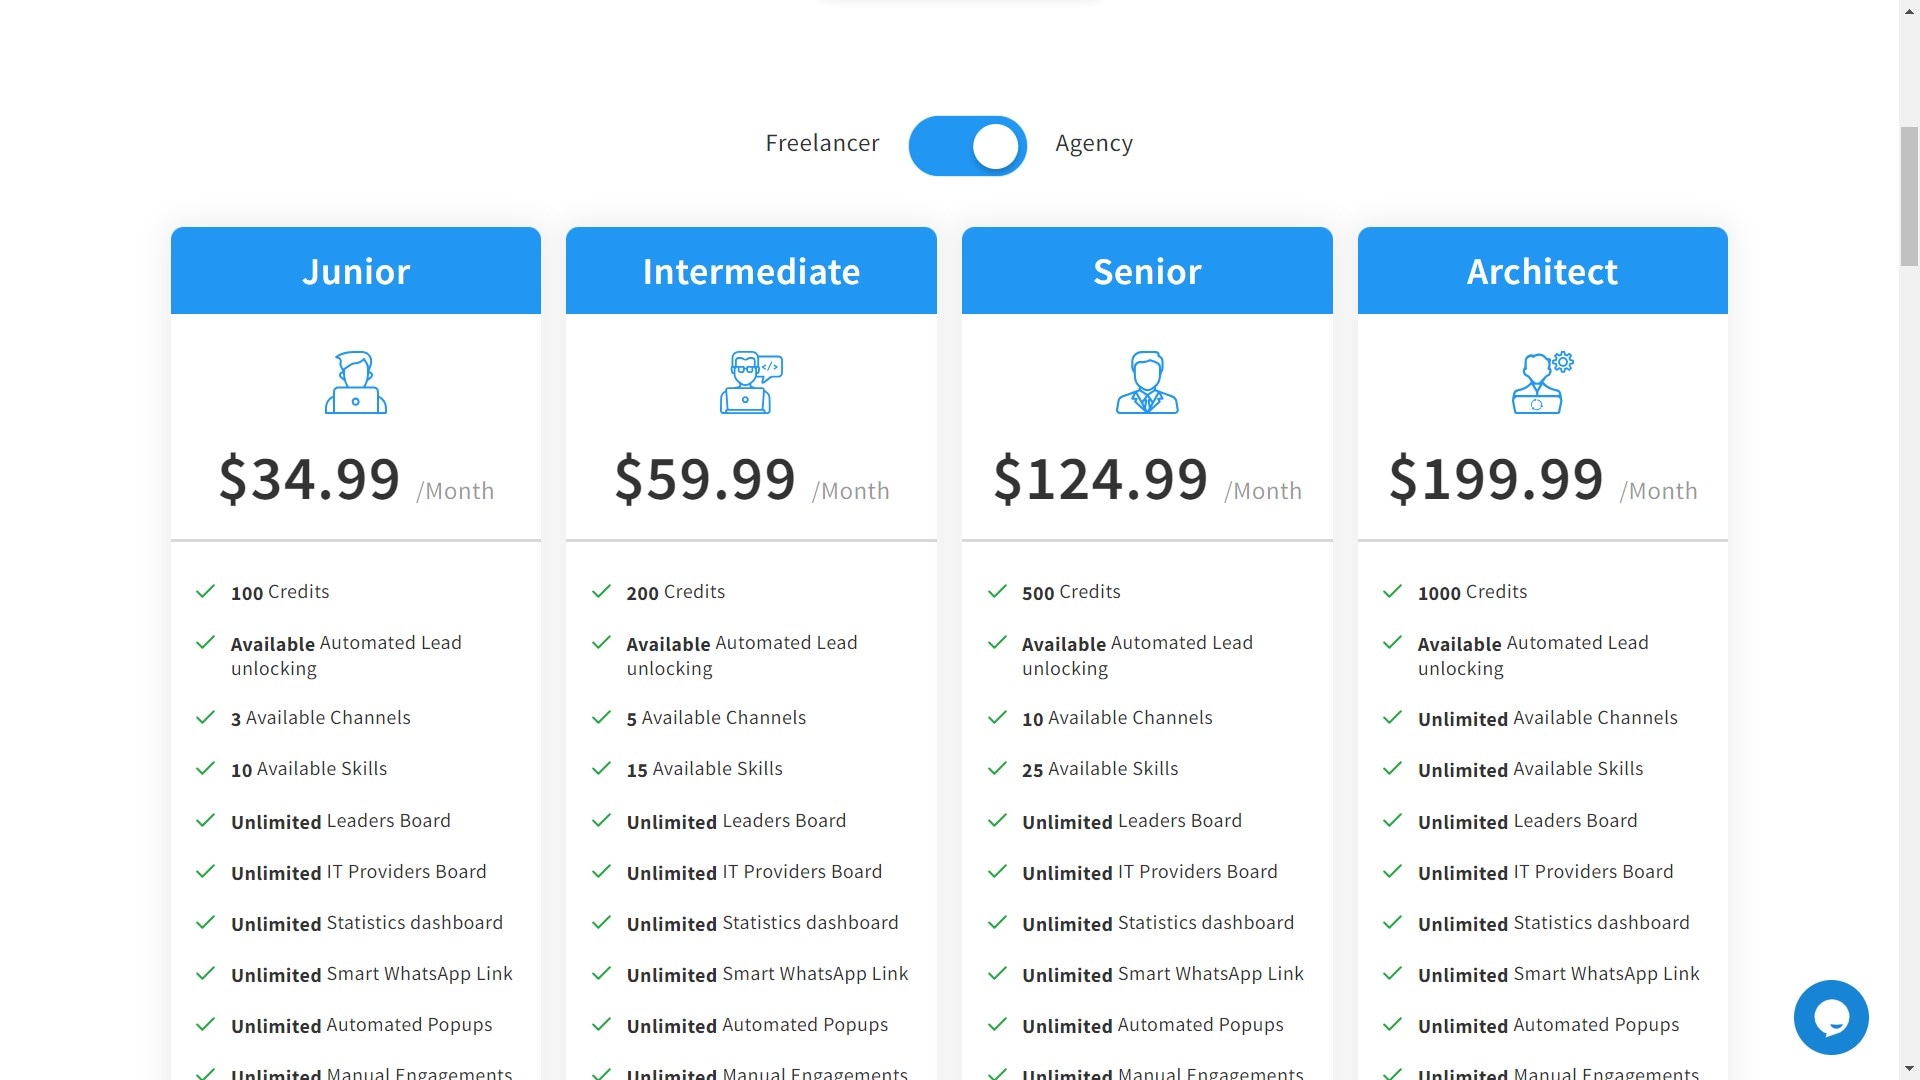Click Unlimited Smart WhatsApp Link in Senior plan
Screen dimensions: 1920x1080
coord(1162,974)
